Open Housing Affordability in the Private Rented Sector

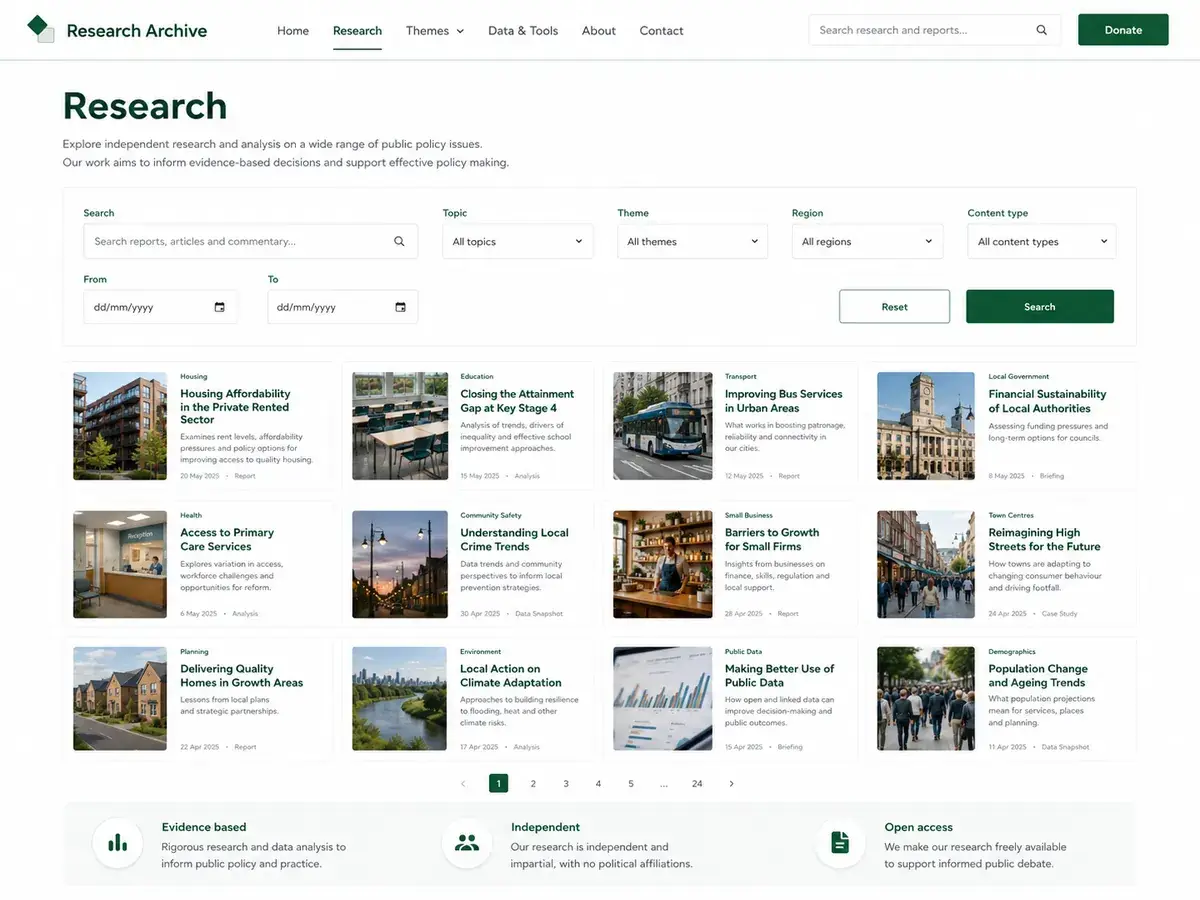click(x=235, y=407)
